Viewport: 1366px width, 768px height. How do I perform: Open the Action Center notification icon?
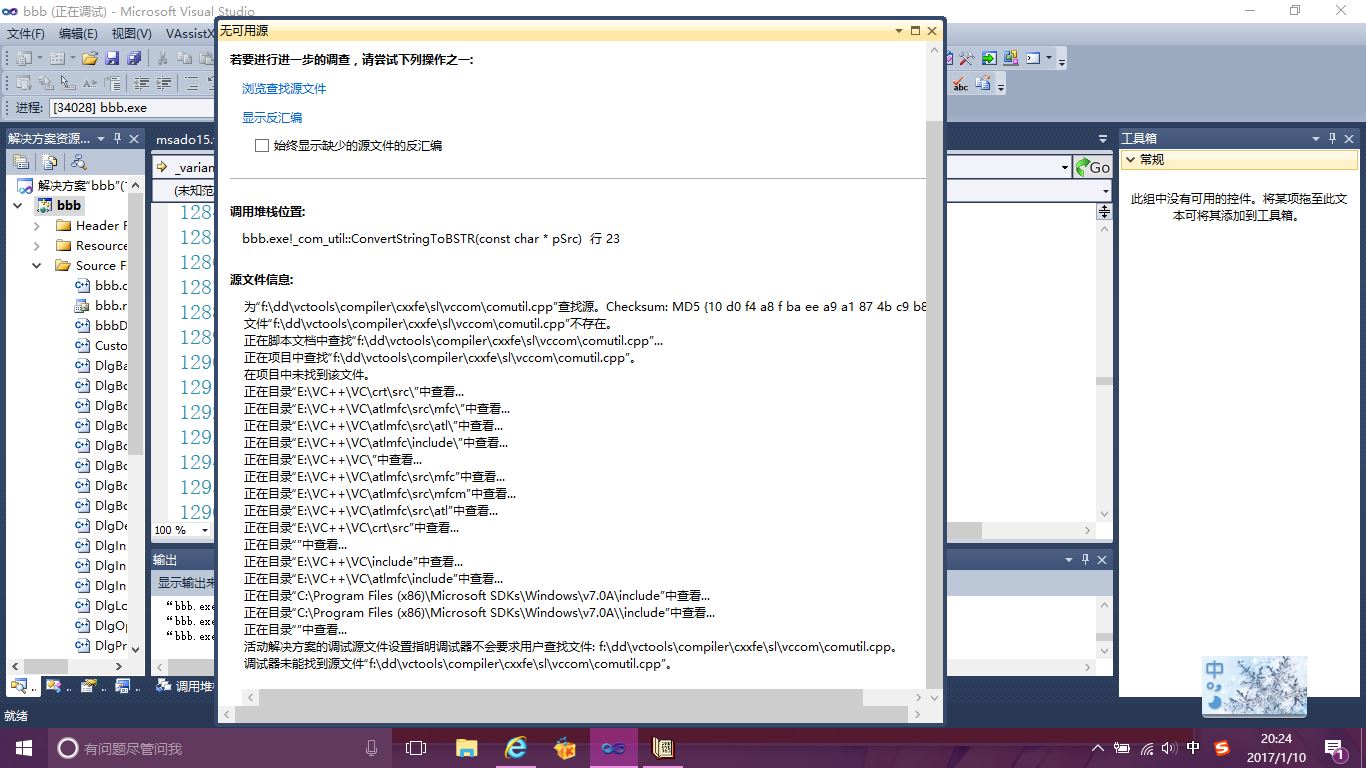pos(1334,748)
